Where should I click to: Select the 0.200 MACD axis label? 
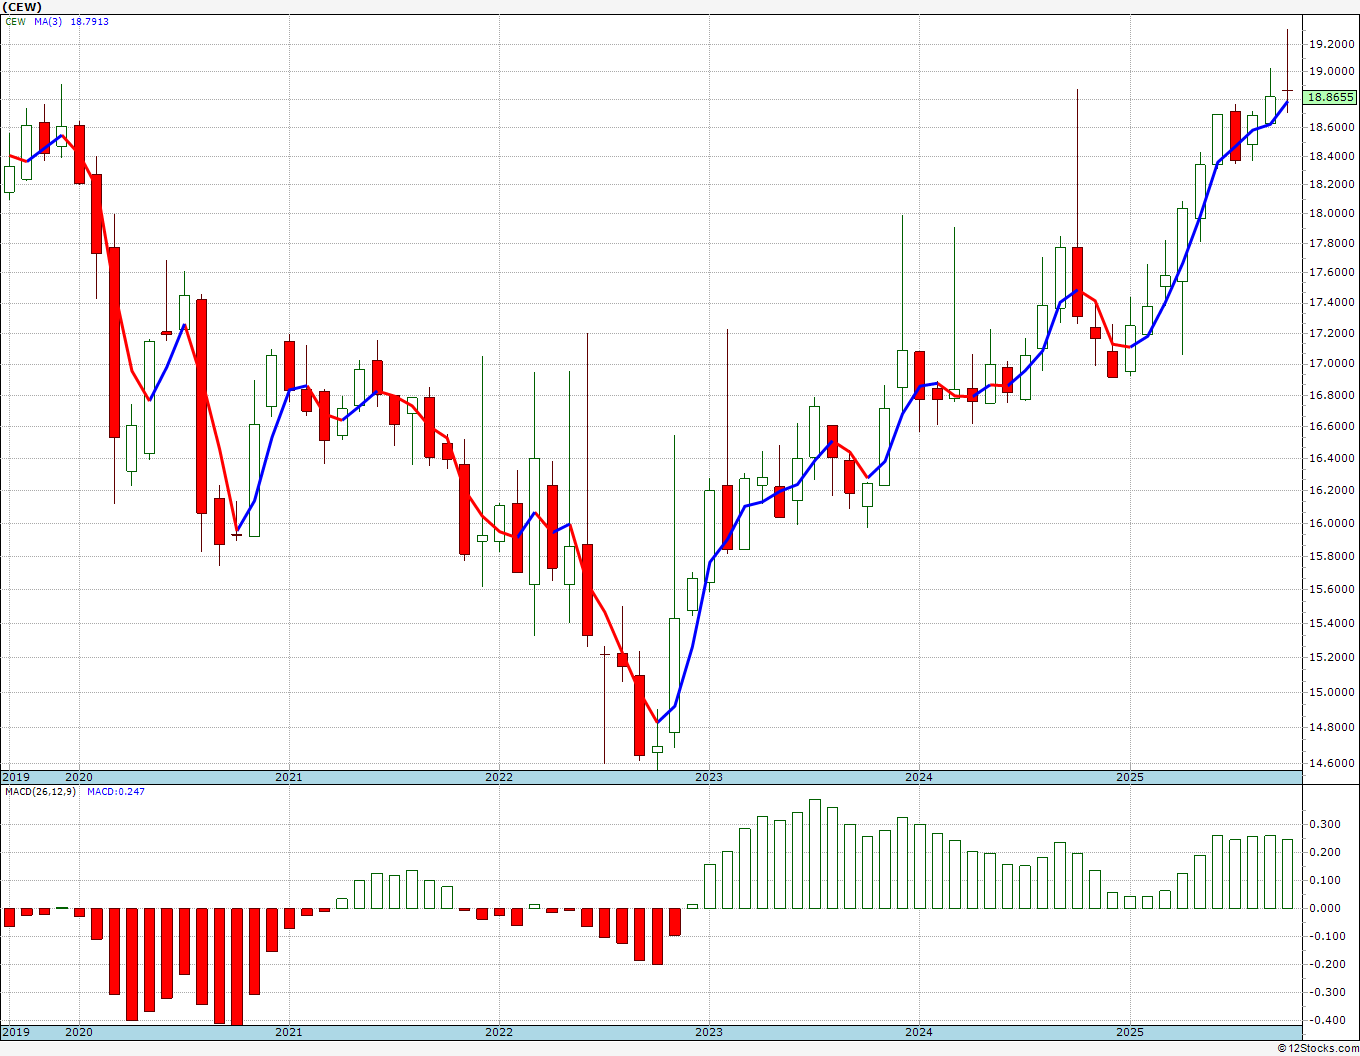(1326, 852)
